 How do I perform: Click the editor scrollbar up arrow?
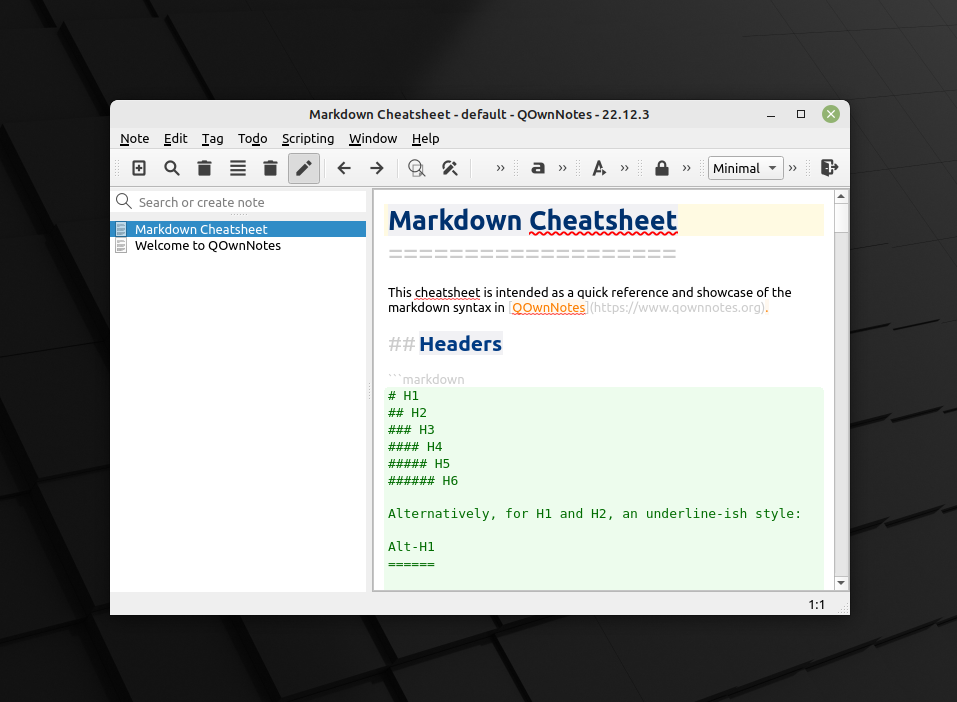pos(841,197)
